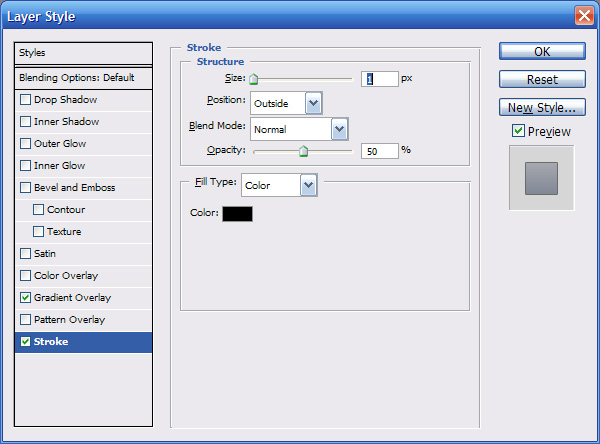The width and height of the screenshot is (600, 444).
Task: Select the Gradient Overlay label row
Action: point(83,298)
